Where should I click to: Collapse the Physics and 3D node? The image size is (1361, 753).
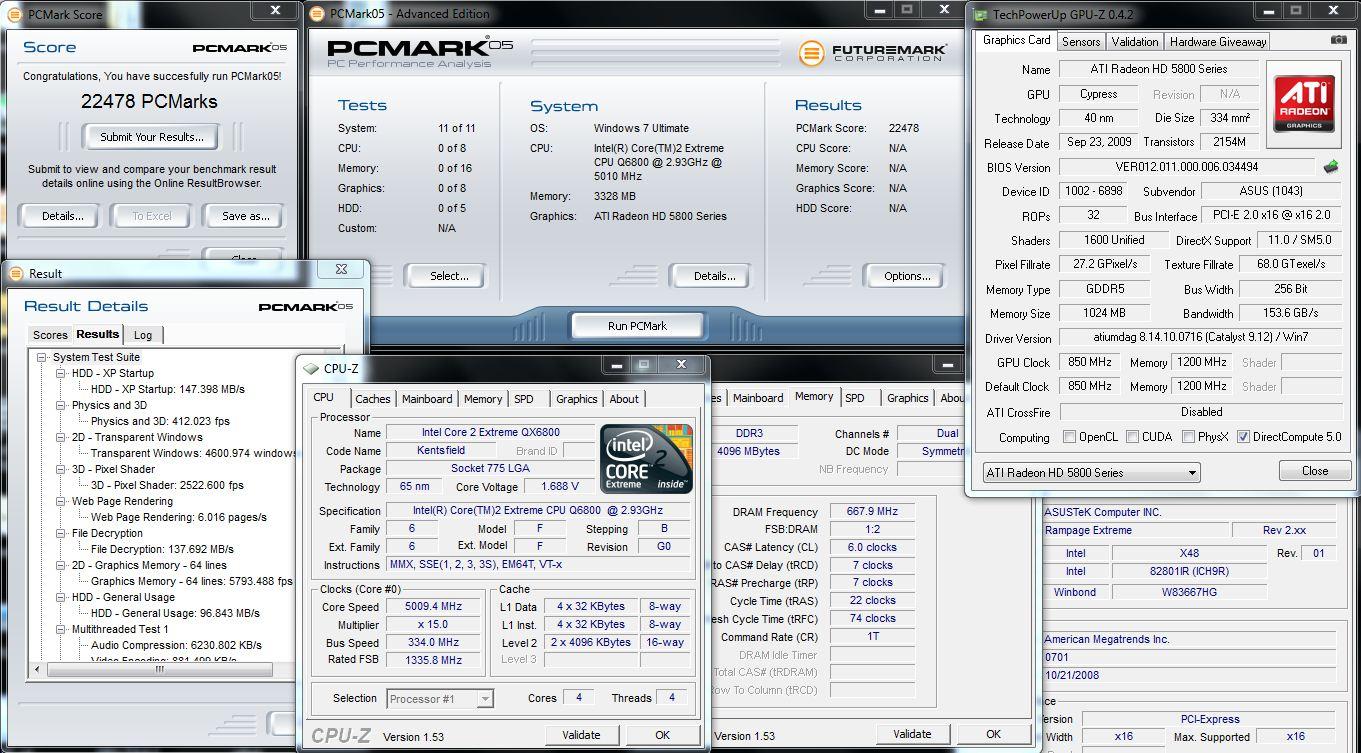(x=61, y=405)
